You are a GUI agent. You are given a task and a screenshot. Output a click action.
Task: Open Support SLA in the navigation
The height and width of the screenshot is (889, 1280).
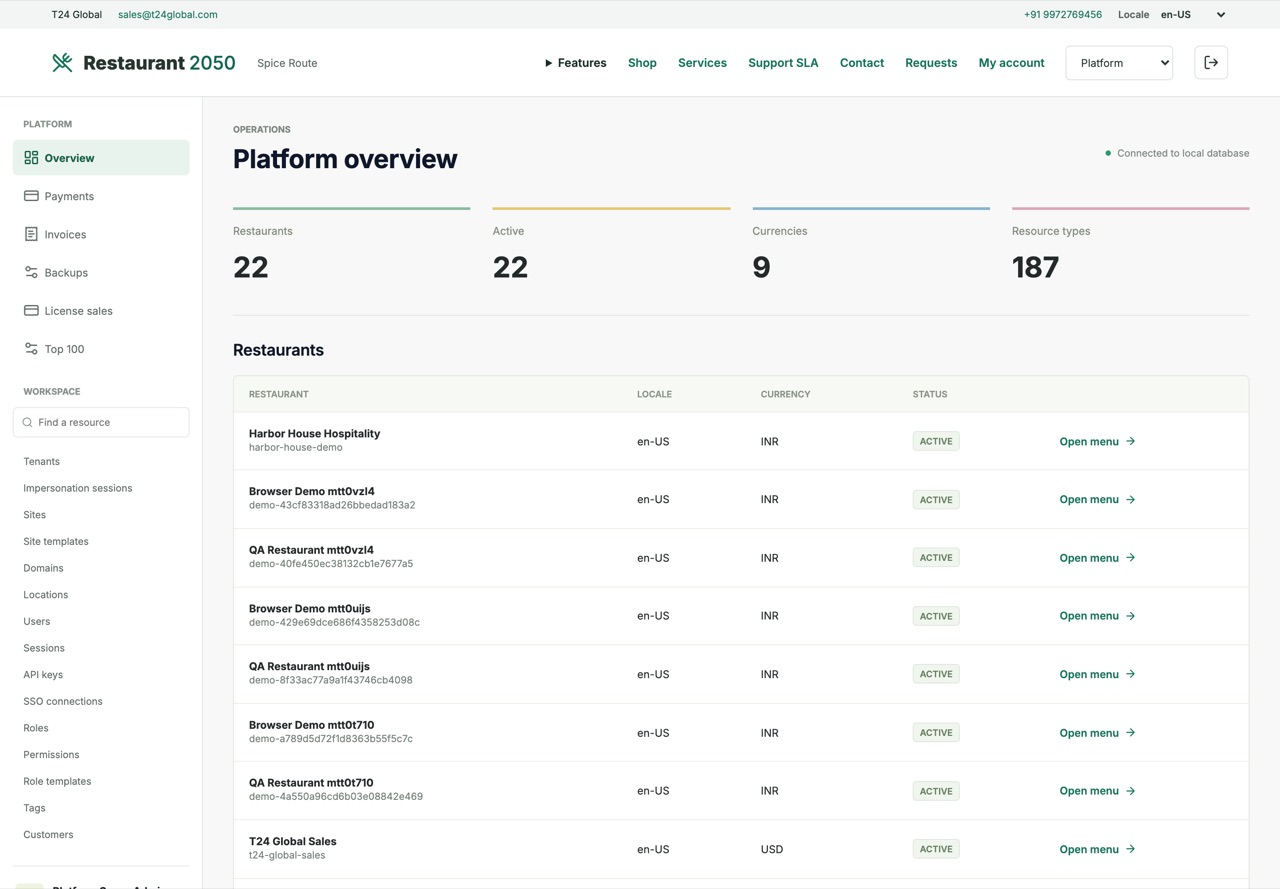coord(783,63)
